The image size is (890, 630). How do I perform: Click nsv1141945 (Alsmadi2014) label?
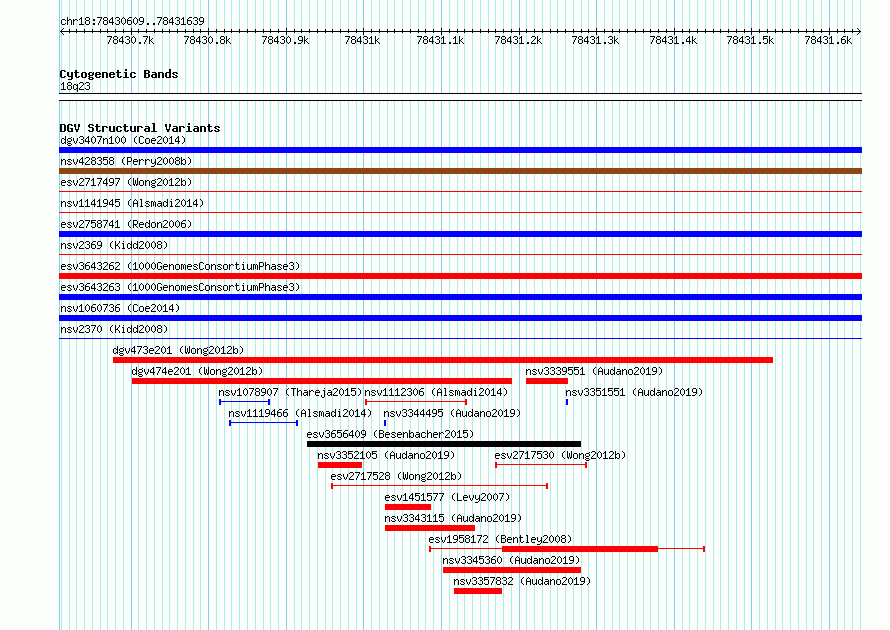click(132, 203)
